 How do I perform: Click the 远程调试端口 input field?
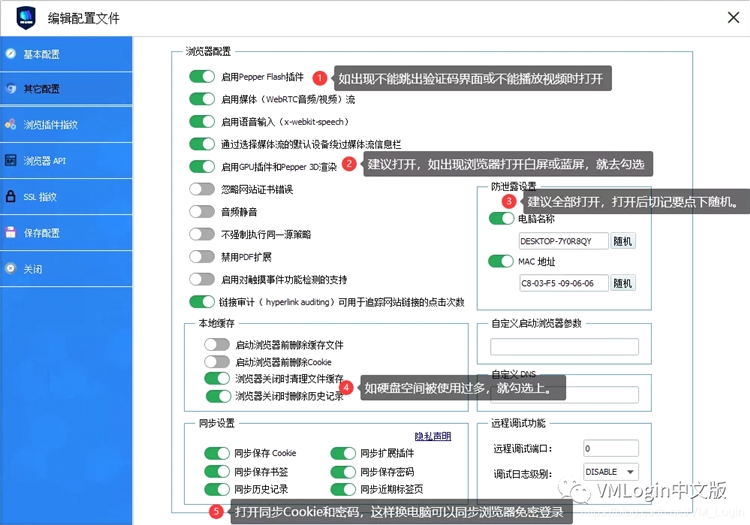[611, 448]
